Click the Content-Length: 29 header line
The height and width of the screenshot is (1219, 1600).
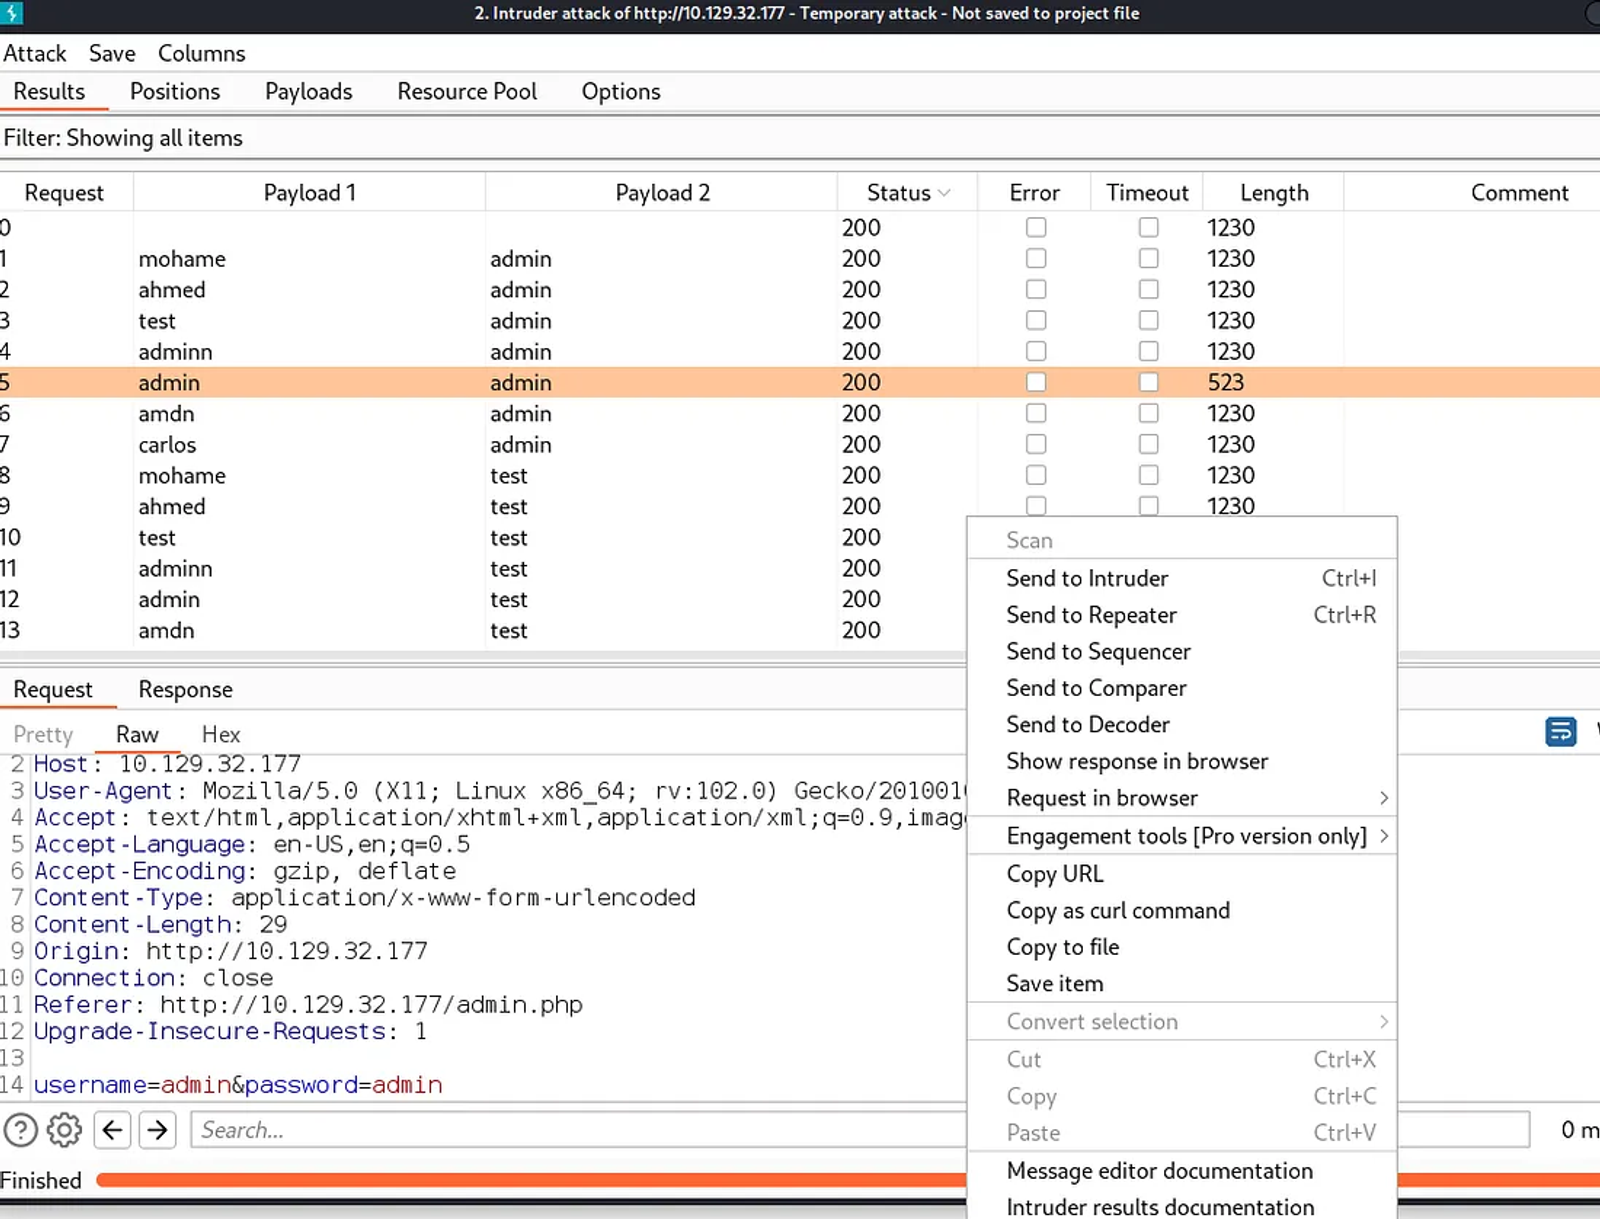click(160, 924)
